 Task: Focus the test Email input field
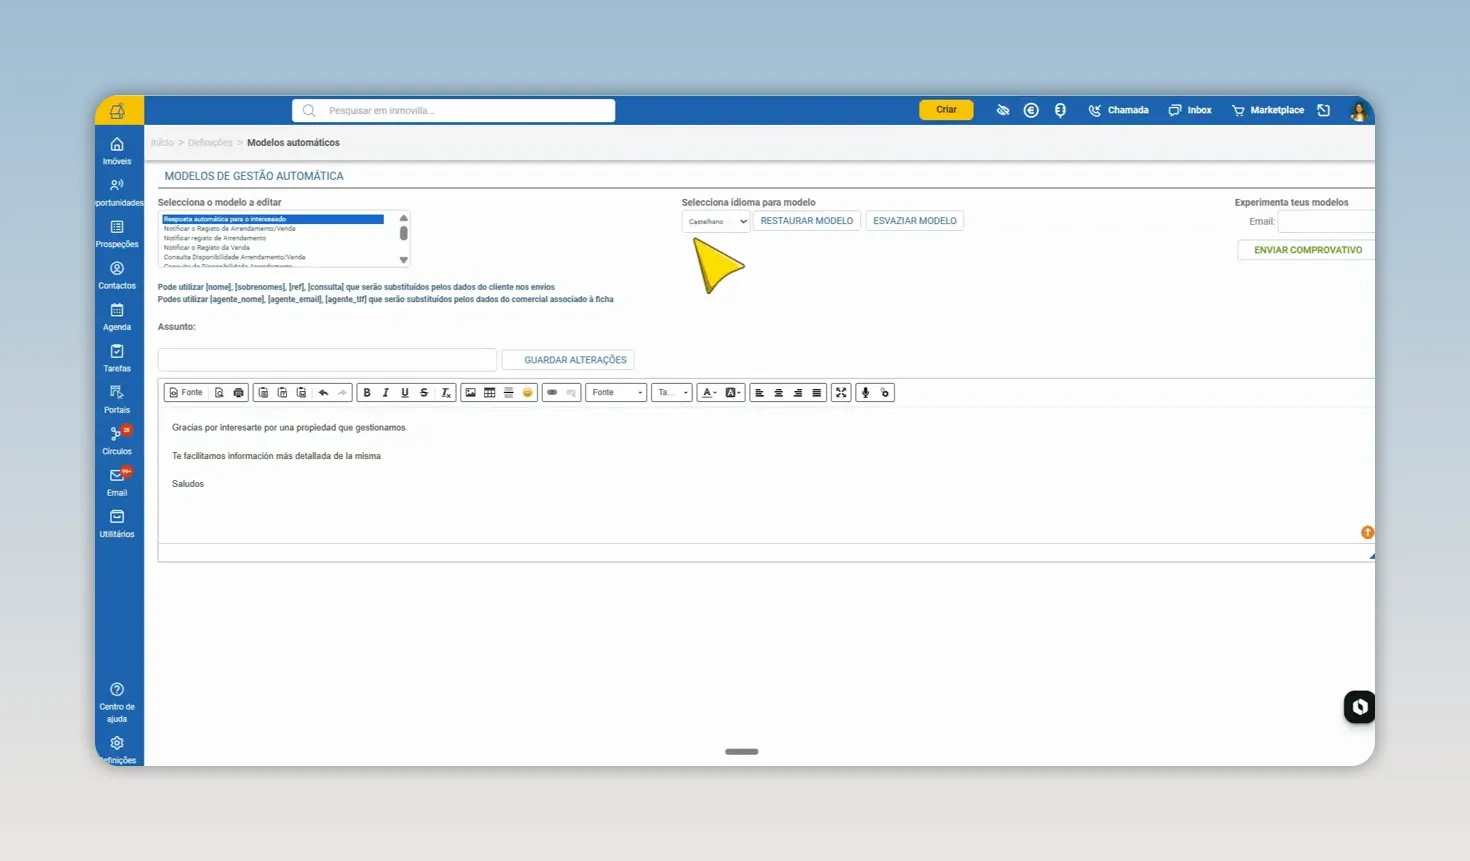click(1326, 222)
